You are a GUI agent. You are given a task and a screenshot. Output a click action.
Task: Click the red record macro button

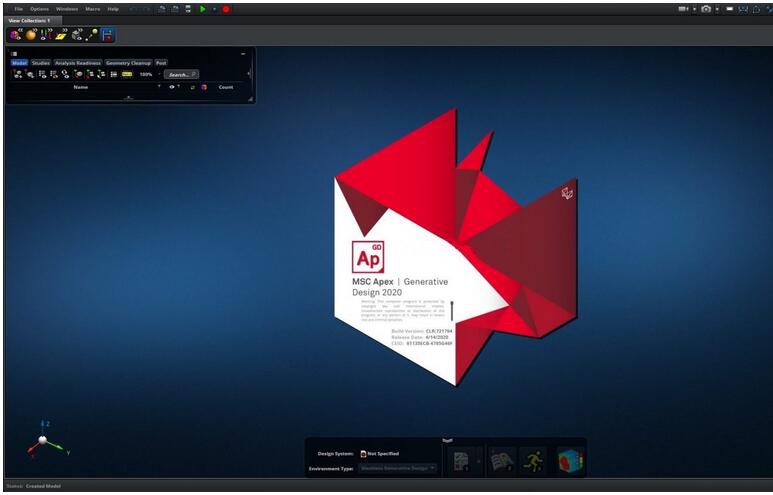(226, 9)
